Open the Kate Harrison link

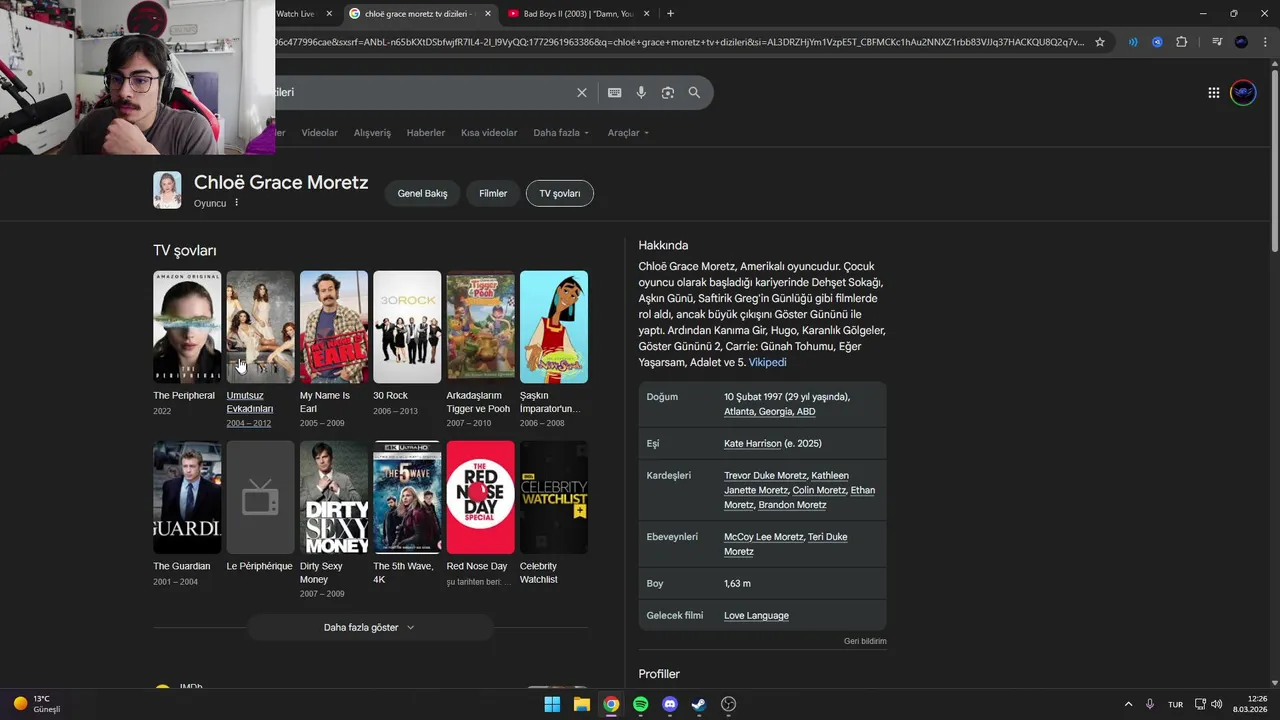point(753,443)
